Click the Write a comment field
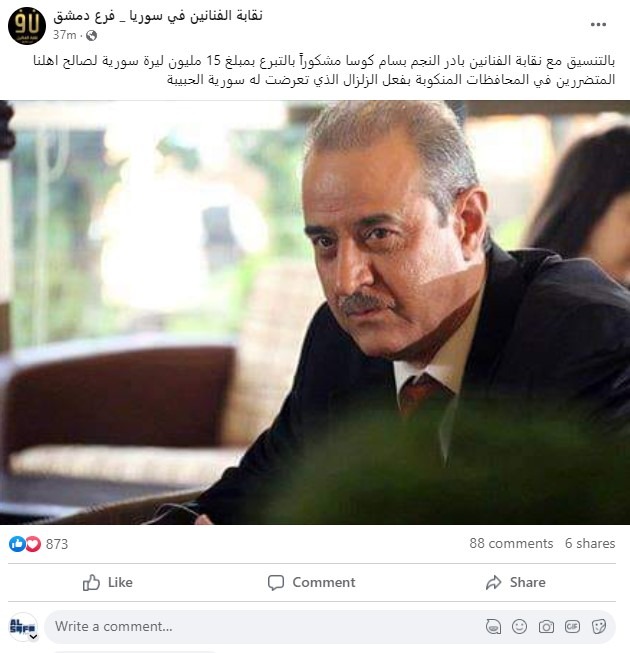This screenshot has height=653, width=630. [x=266, y=627]
